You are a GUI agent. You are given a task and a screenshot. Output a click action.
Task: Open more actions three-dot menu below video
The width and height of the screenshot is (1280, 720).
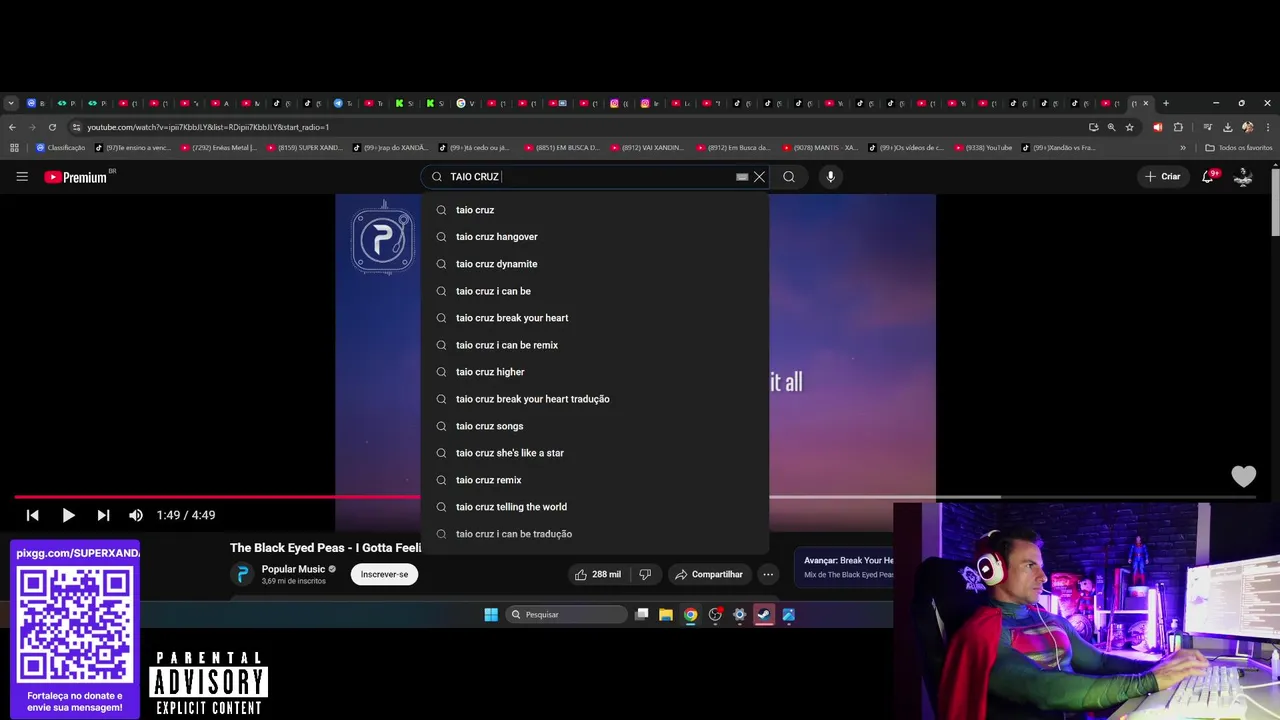point(768,574)
